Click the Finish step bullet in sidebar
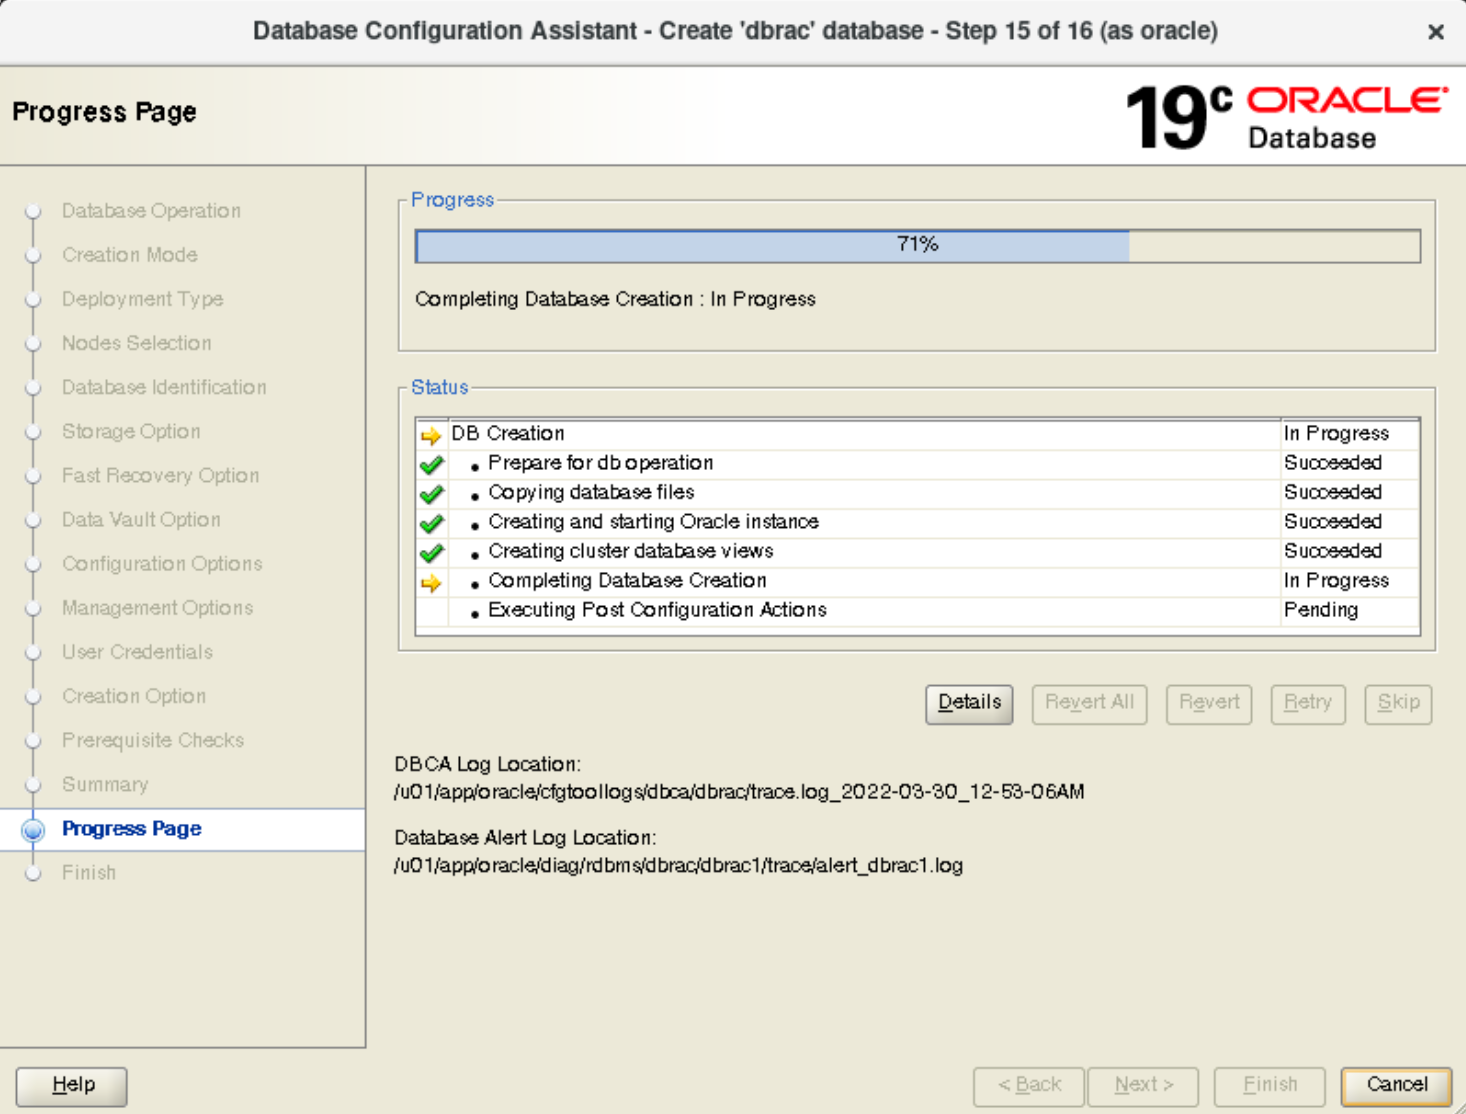This screenshot has width=1466, height=1114. point(33,873)
